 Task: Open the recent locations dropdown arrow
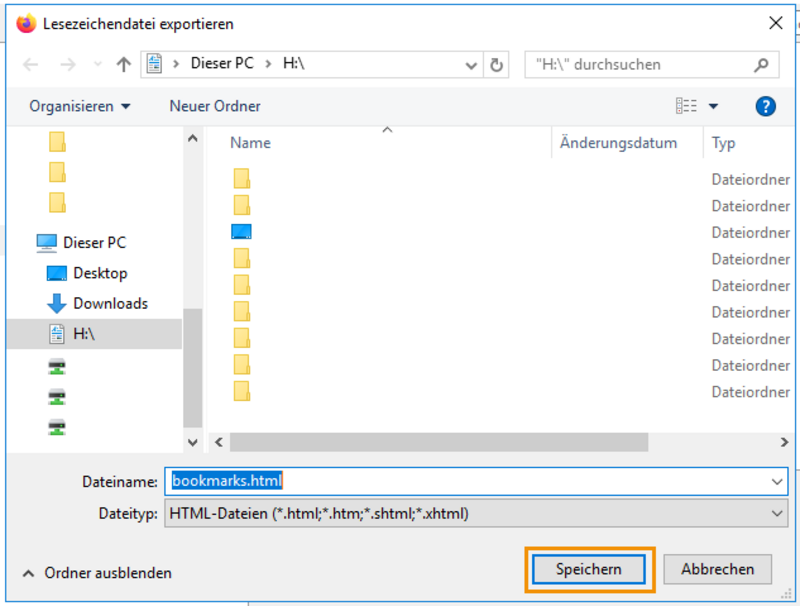point(97,65)
